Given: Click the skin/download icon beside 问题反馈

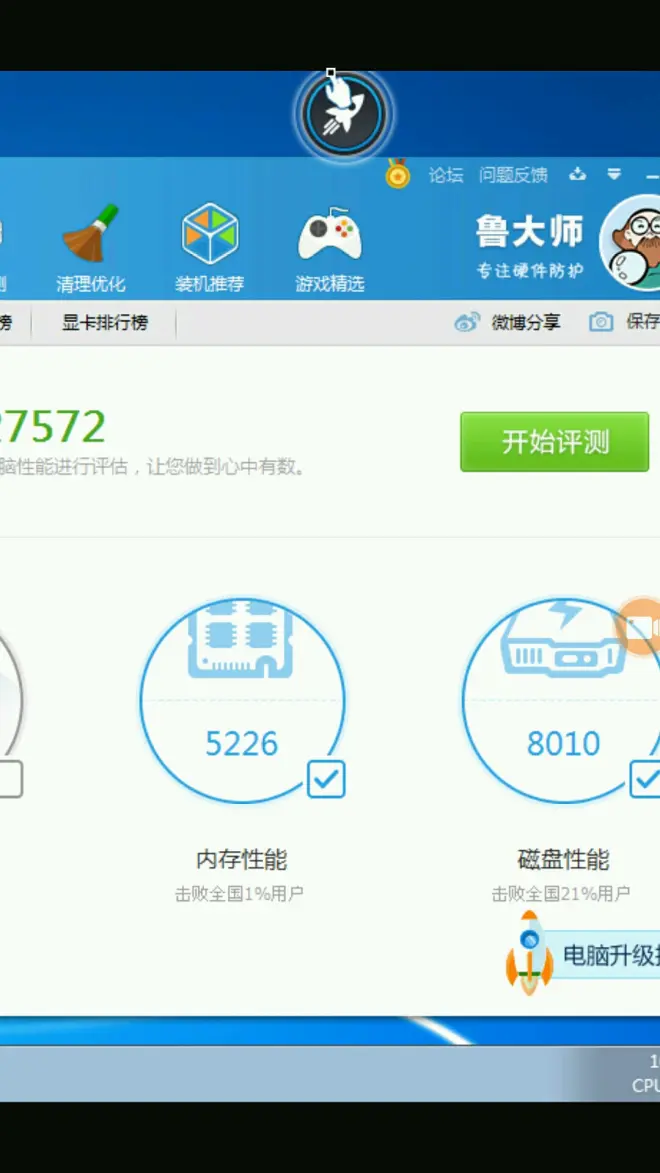Looking at the screenshot, I should point(577,174).
